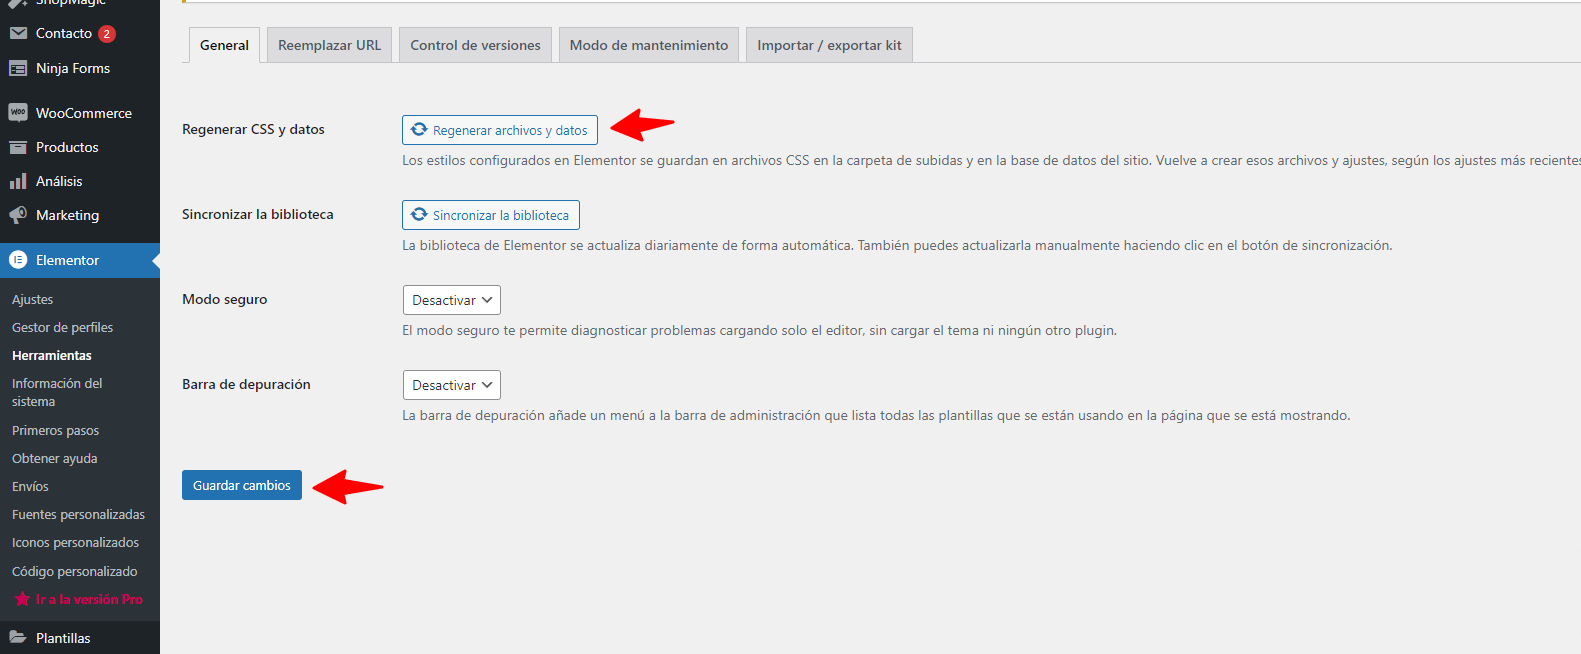Click the WooCommerce logo icon
Viewport: 1581px width, 654px height.
pyautogui.click(x=18, y=113)
